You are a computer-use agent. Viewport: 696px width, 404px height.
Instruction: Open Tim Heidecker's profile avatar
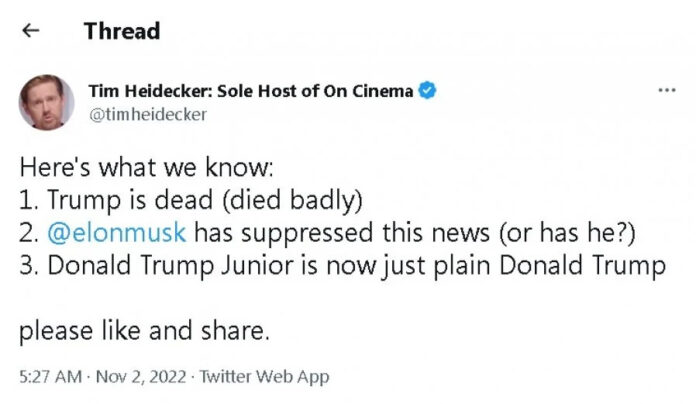tap(46, 102)
